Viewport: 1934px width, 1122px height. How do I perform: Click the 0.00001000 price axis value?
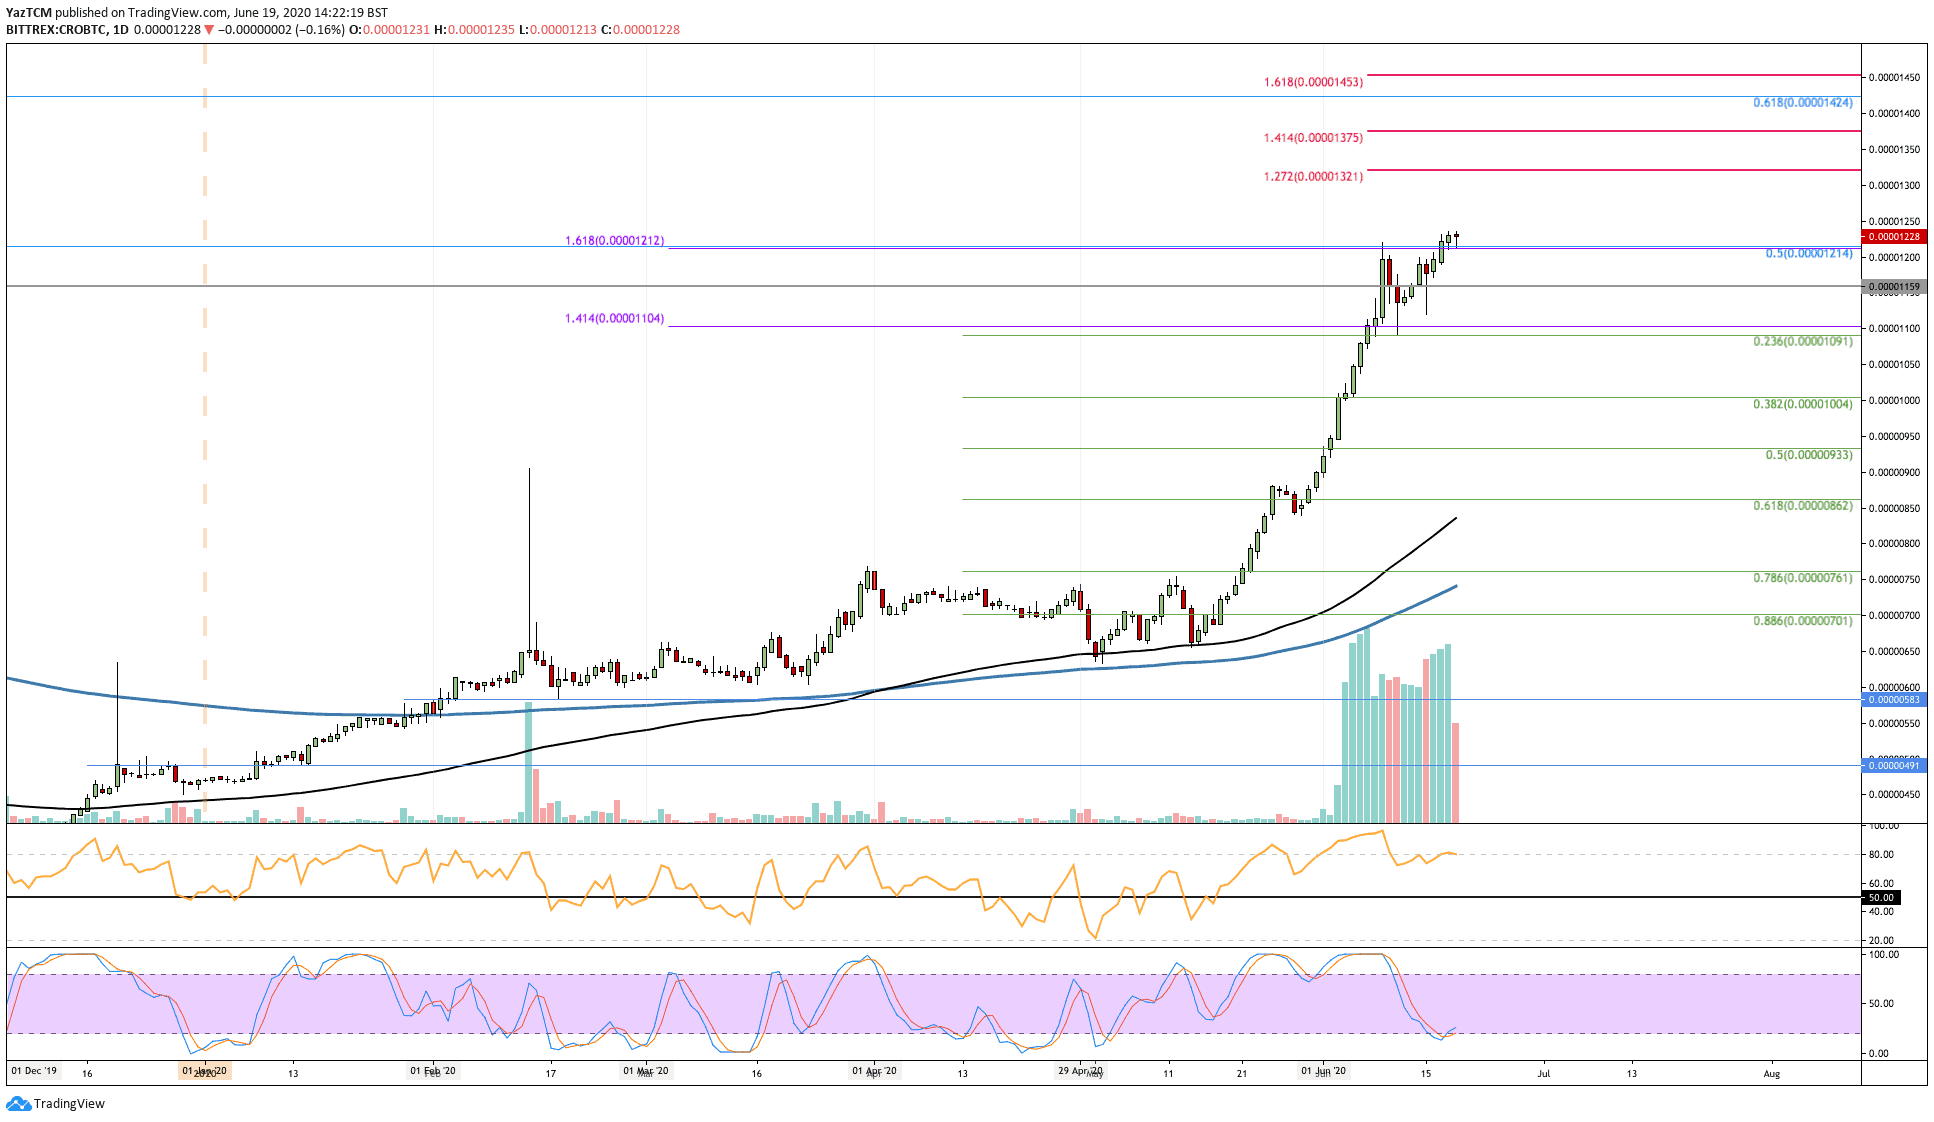[x=1894, y=401]
